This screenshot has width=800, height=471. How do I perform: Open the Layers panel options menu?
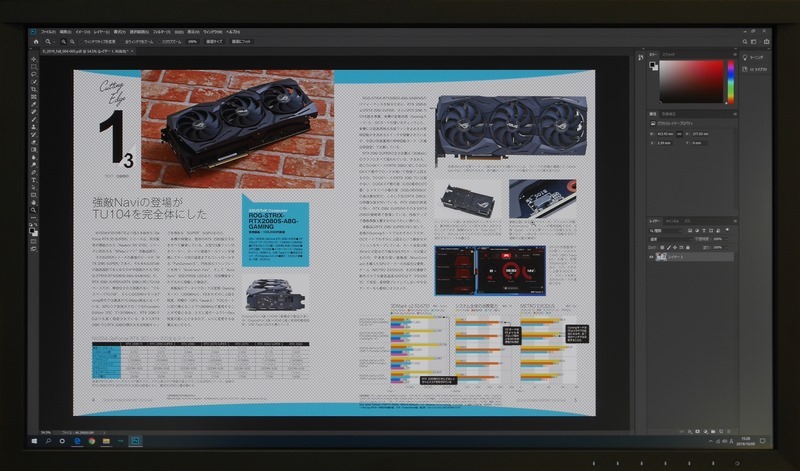pyautogui.click(x=735, y=221)
